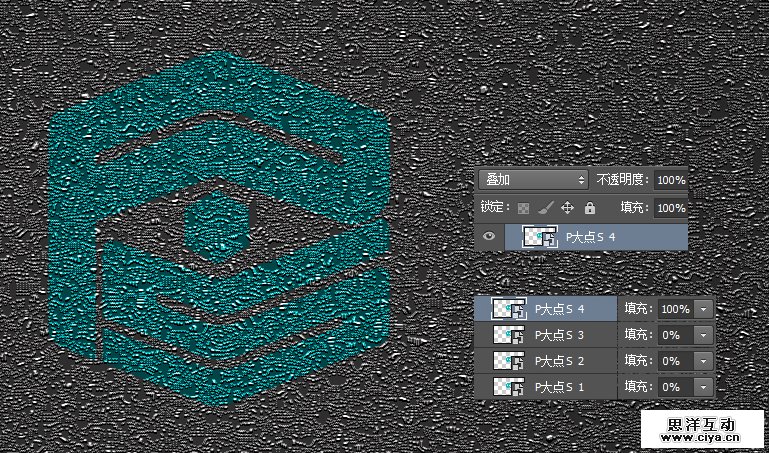
Task: Open the 叠加 blend mode dropdown
Action: click(535, 180)
